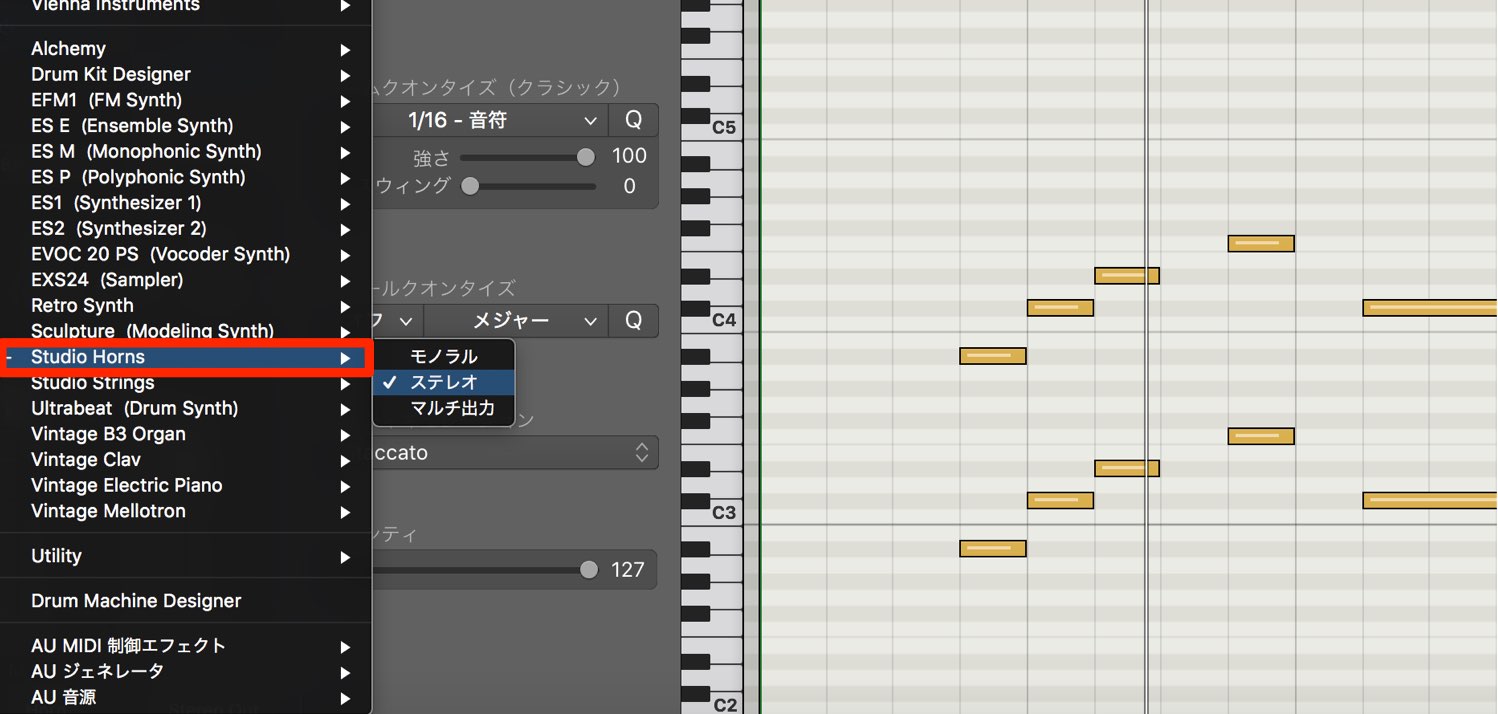The width and height of the screenshot is (1498, 714).
Task: Select the highest MIDI note in piano roll
Action: [1261, 244]
